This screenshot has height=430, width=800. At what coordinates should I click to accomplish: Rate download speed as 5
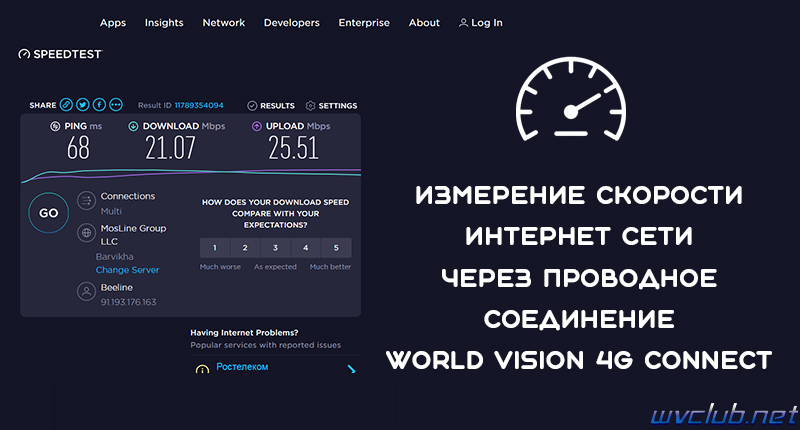(336, 248)
